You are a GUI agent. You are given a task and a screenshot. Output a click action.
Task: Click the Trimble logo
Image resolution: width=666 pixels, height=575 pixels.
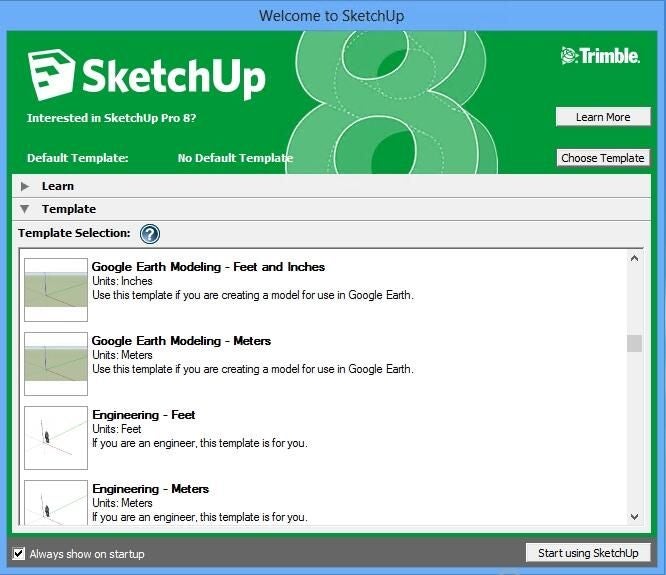pyautogui.click(x=600, y=56)
